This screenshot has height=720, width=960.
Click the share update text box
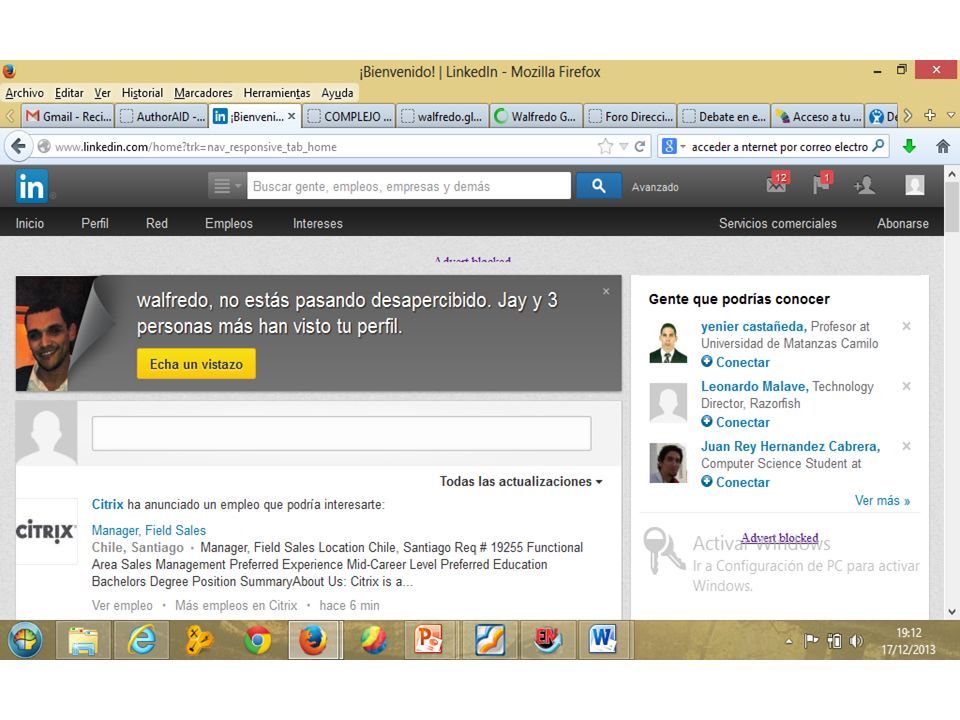(x=341, y=433)
